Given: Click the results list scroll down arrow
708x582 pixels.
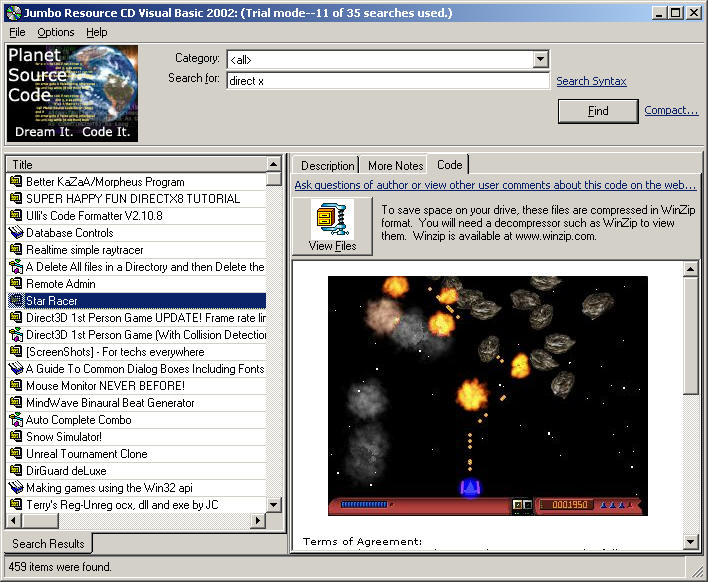Looking at the screenshot, I should tap(274, 504).
